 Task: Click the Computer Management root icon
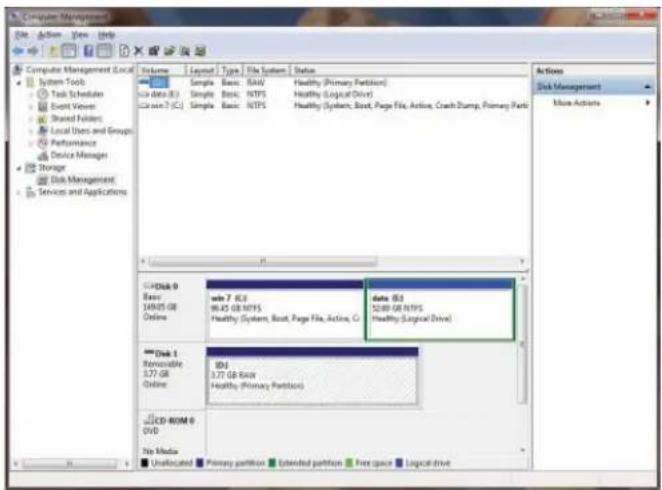(18, 70)
